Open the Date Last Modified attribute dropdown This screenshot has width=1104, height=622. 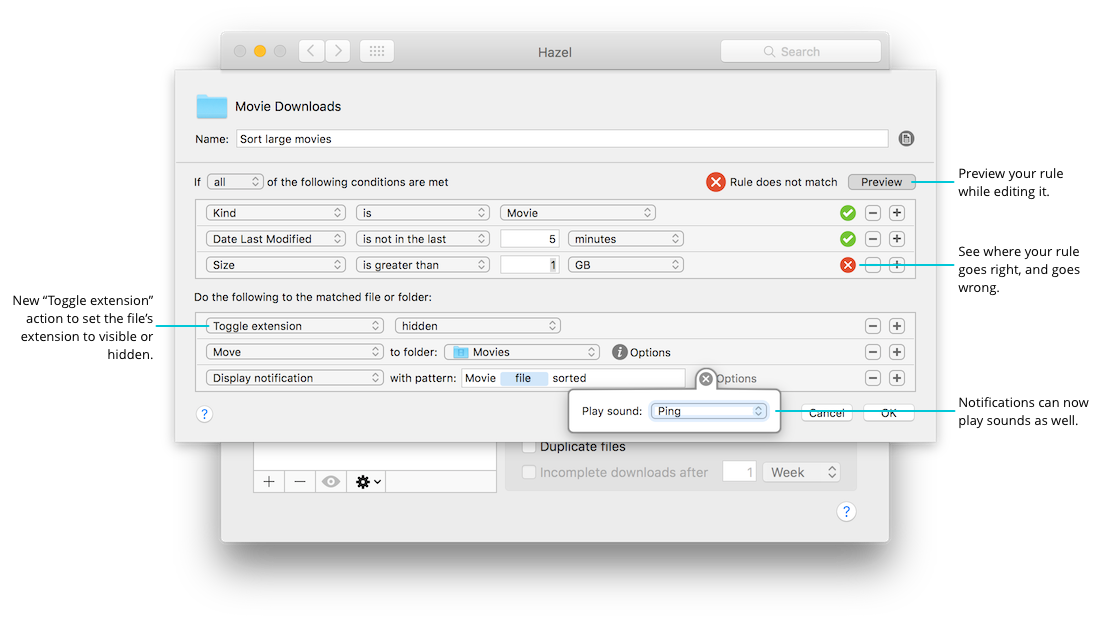[x=275, y=239]
